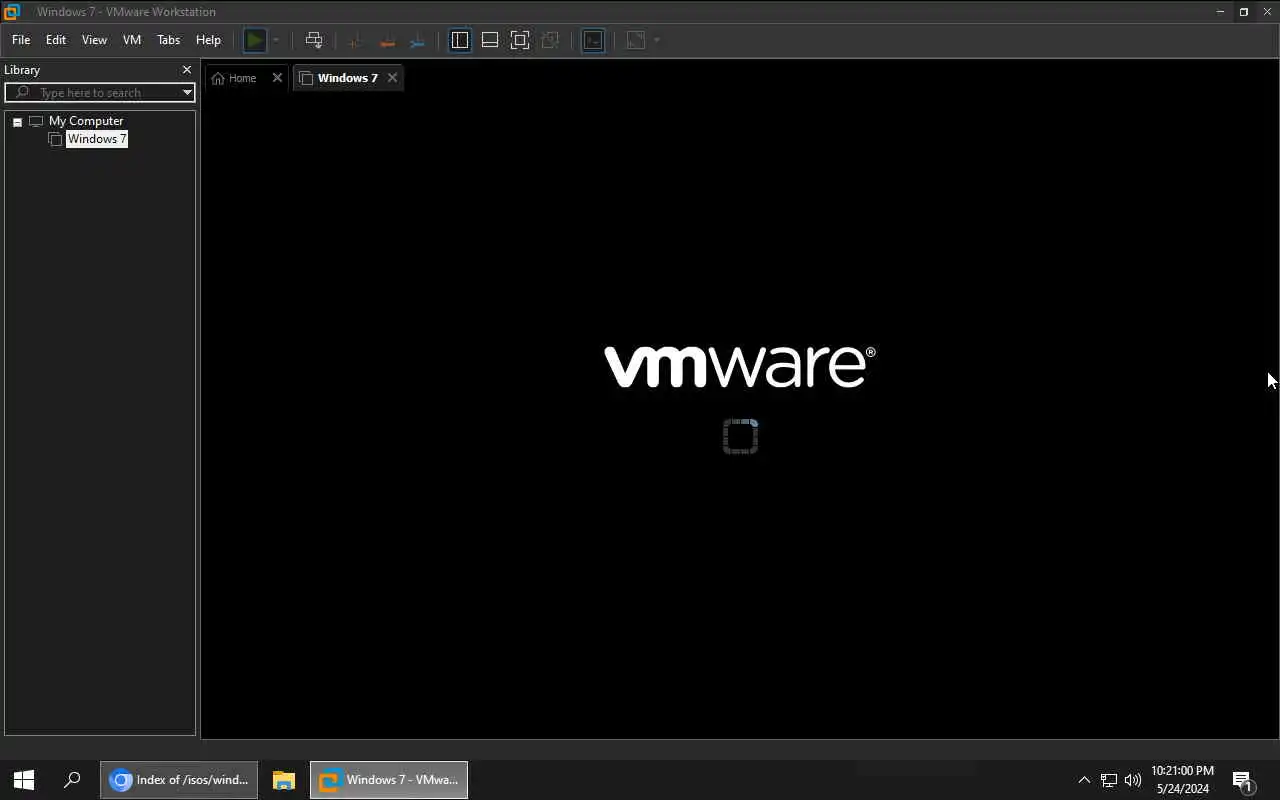Select Windows 7 VM in library tree
Screen dimensions: 1280x800
[96, 139]
